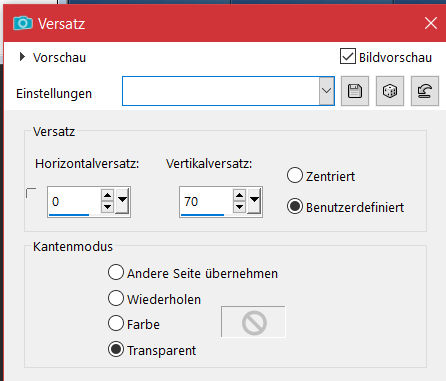Click the Vertikalversatz value field showing 70
The image size is (446, 381).
[x=206, y=201]
